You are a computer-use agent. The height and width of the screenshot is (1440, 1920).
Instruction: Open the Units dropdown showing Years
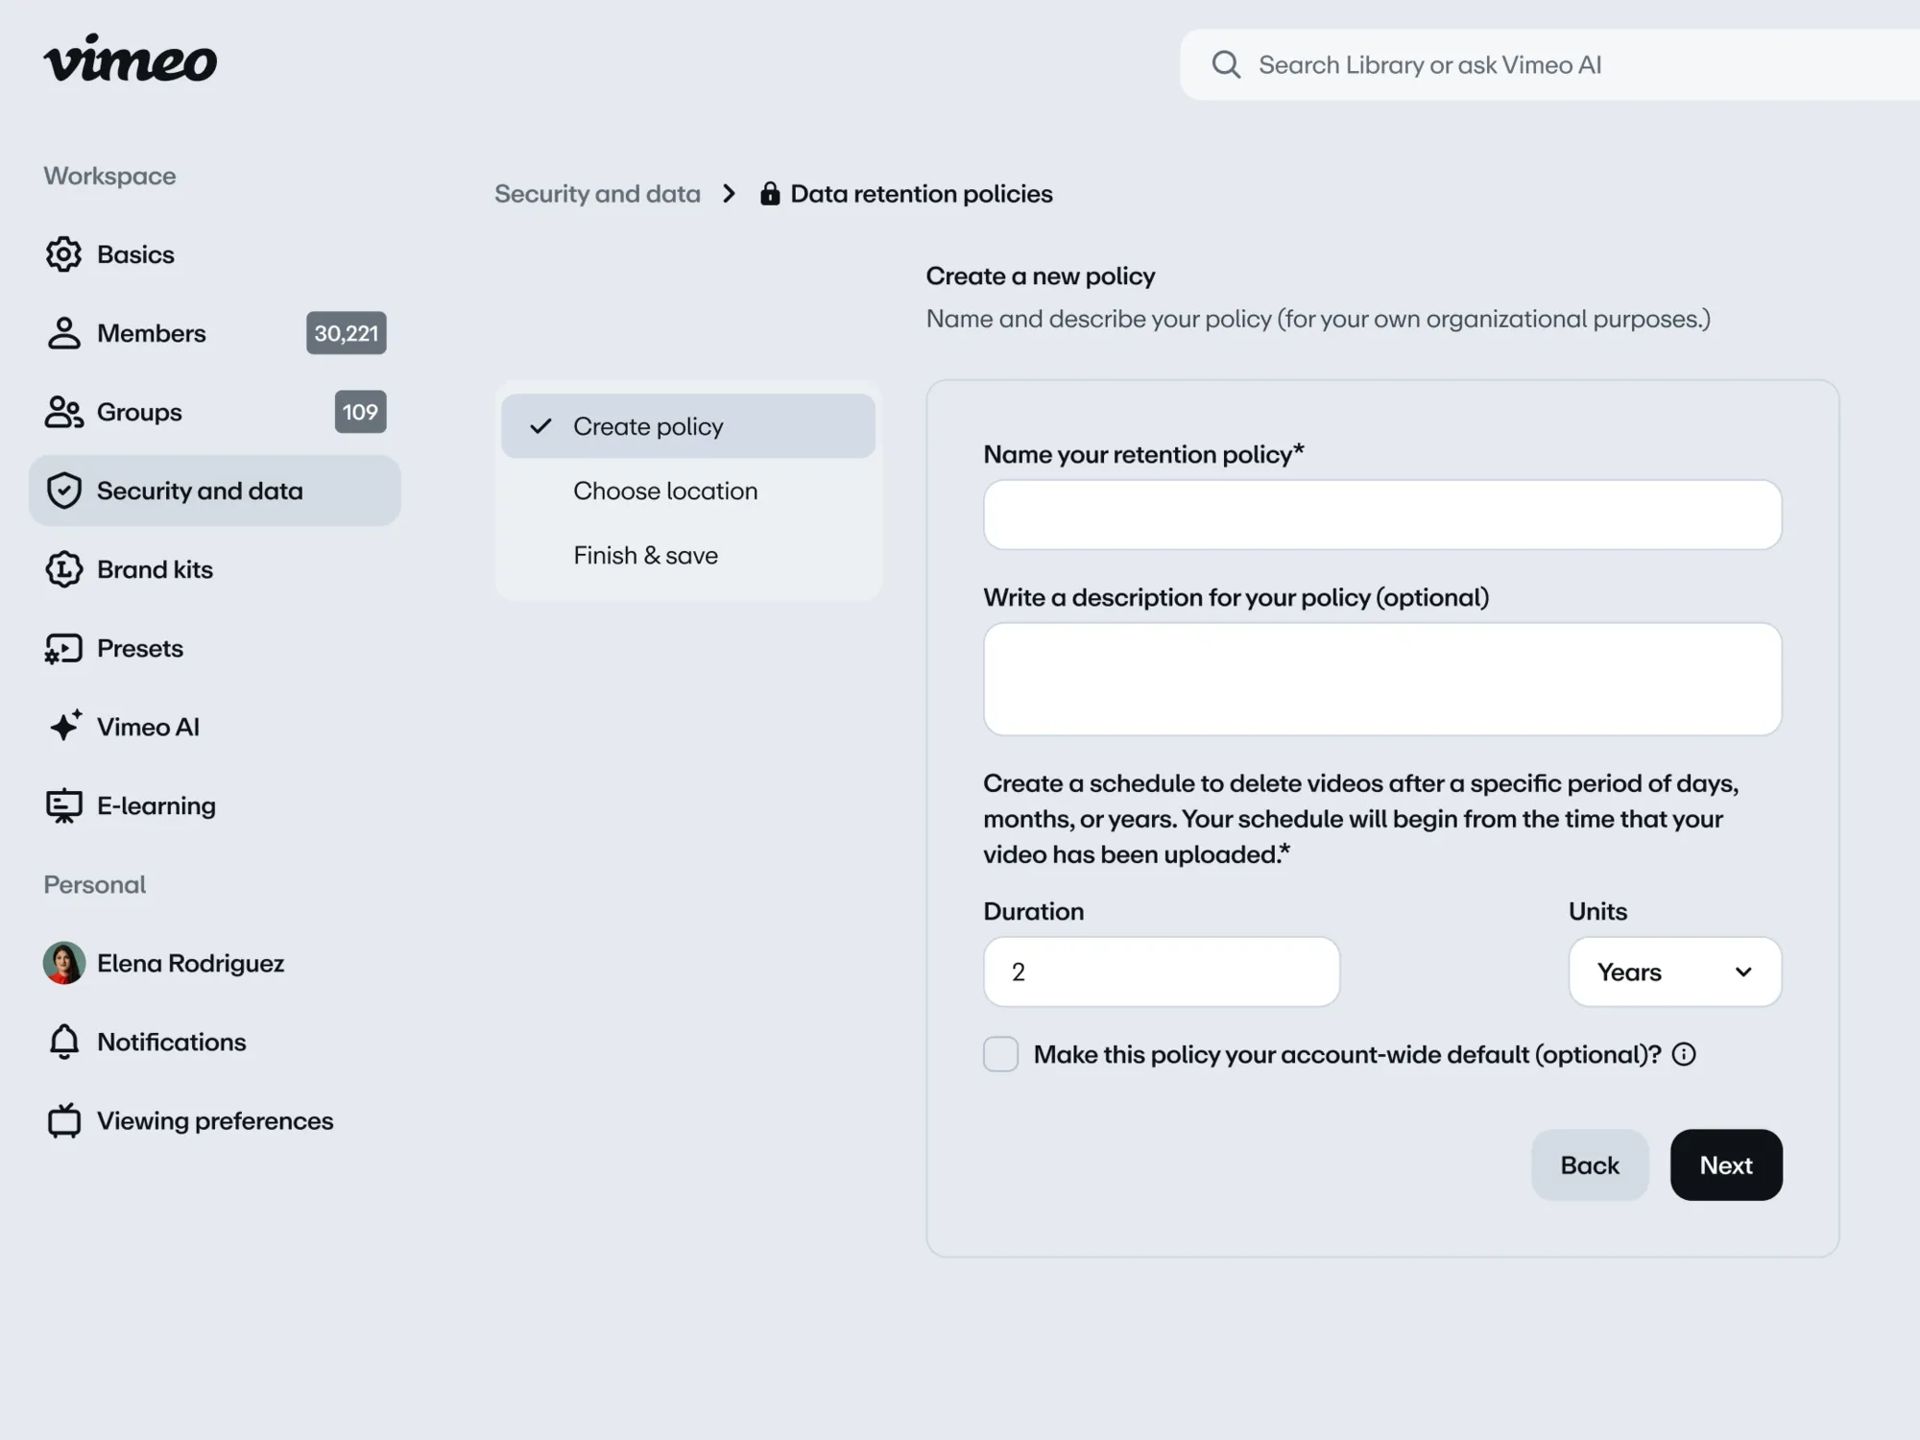click(x=1675, y=972)
